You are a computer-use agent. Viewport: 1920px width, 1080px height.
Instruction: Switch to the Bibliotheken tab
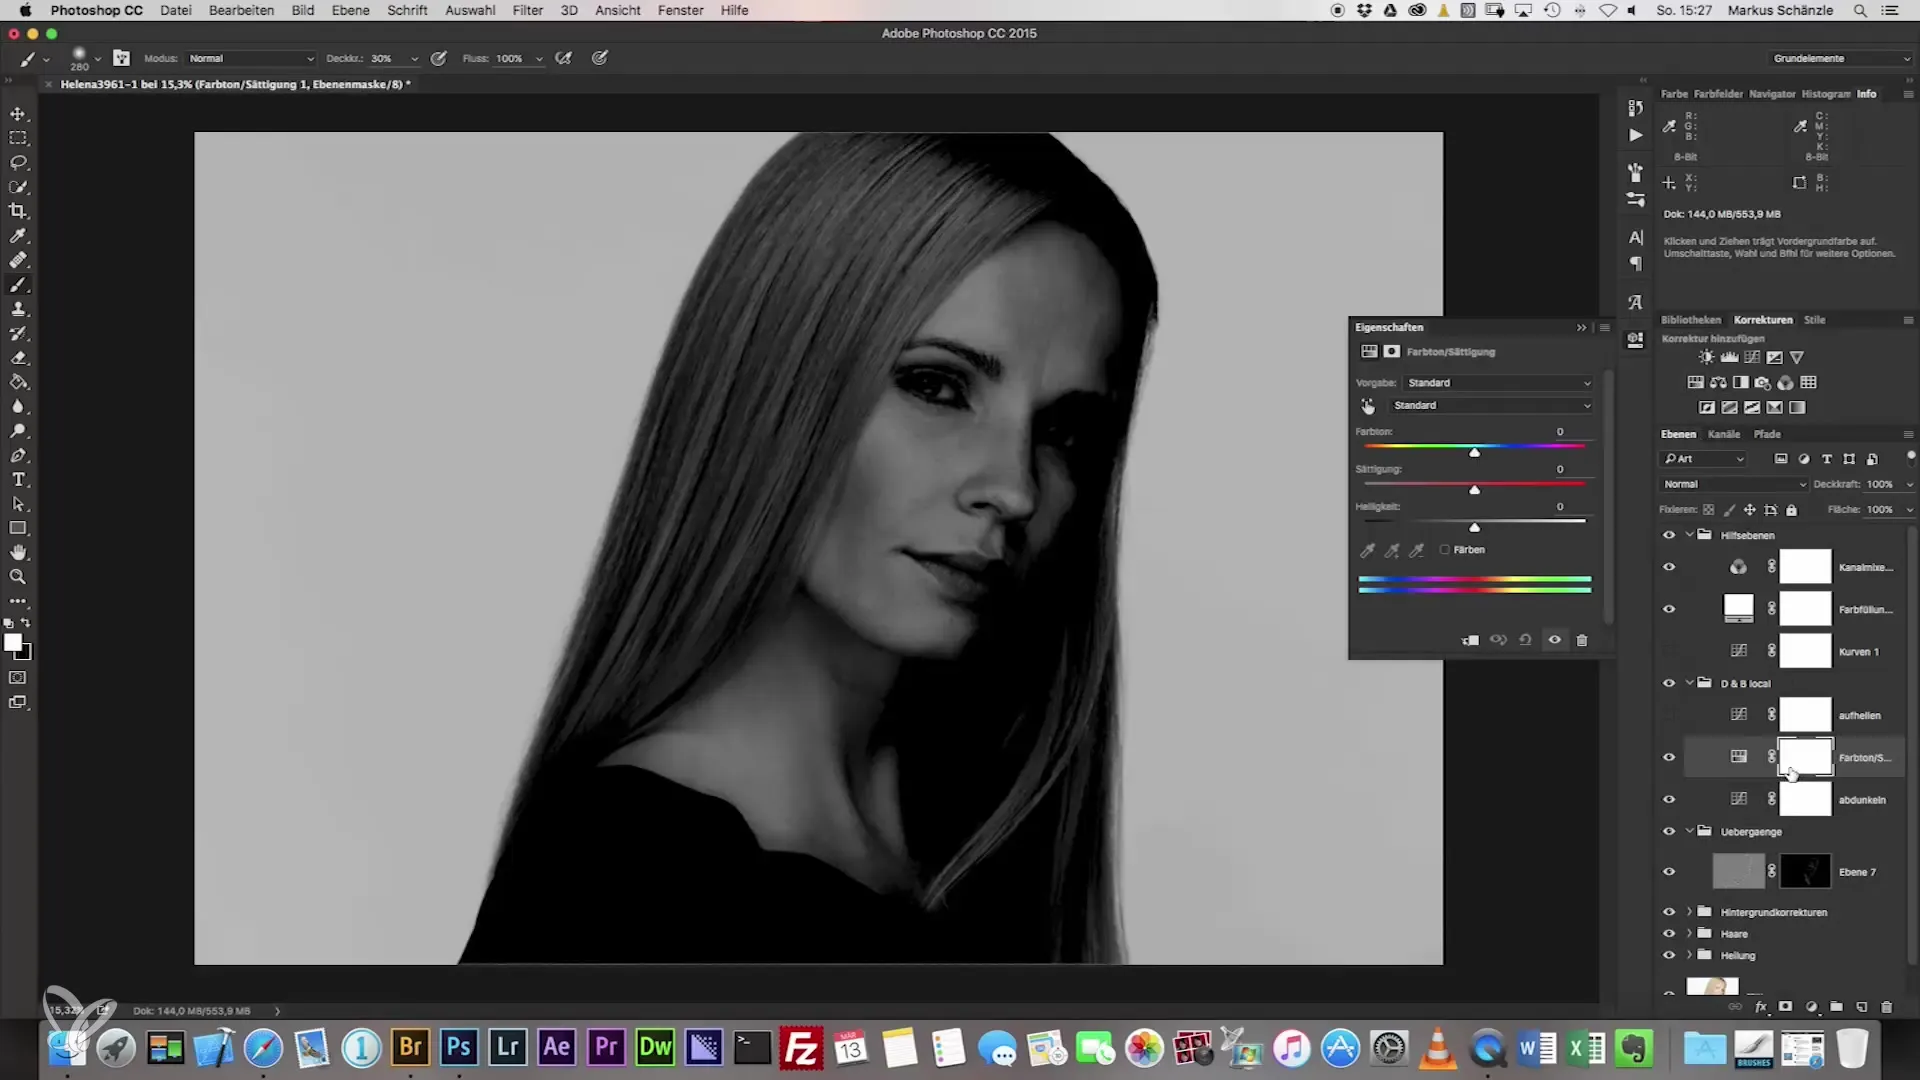(x=1691, y=320)
